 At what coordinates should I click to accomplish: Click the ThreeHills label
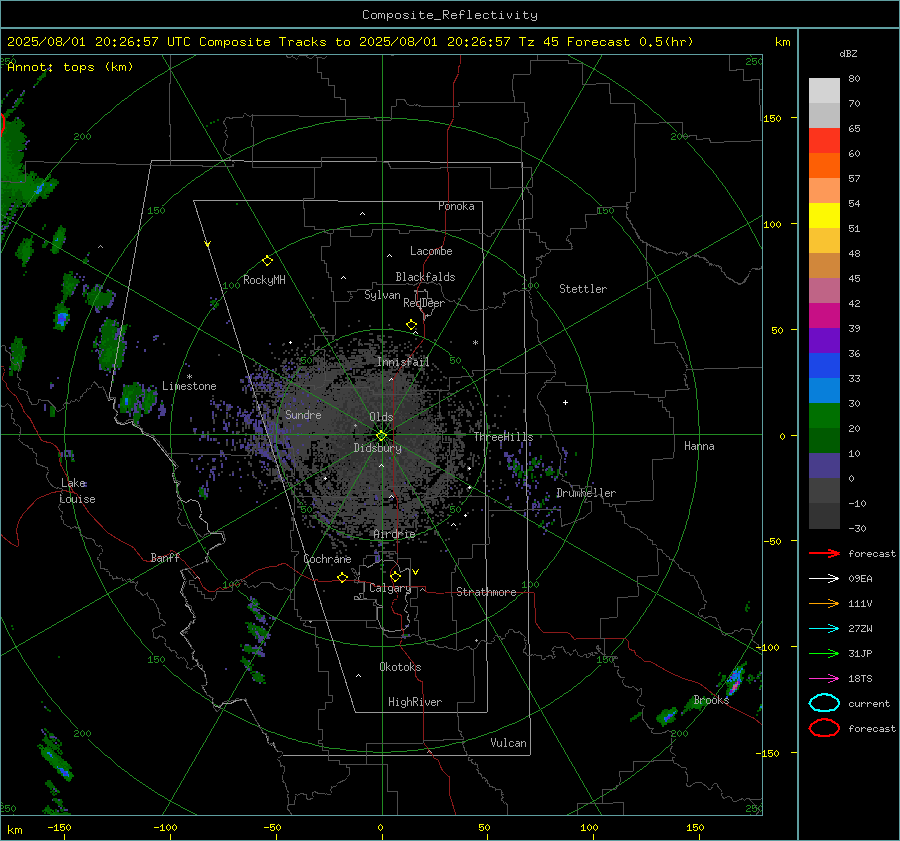point(503,437)
